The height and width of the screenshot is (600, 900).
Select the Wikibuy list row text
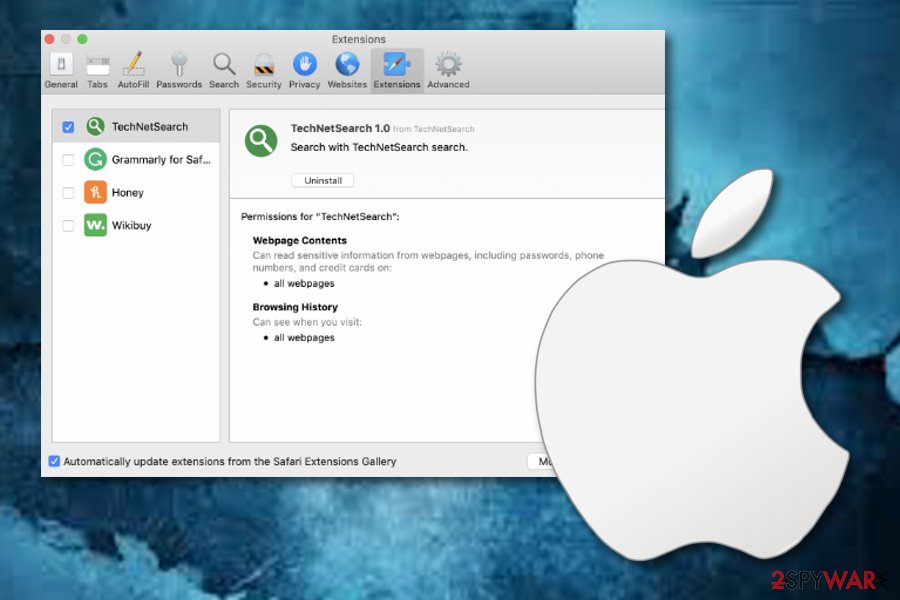[131, 225]
